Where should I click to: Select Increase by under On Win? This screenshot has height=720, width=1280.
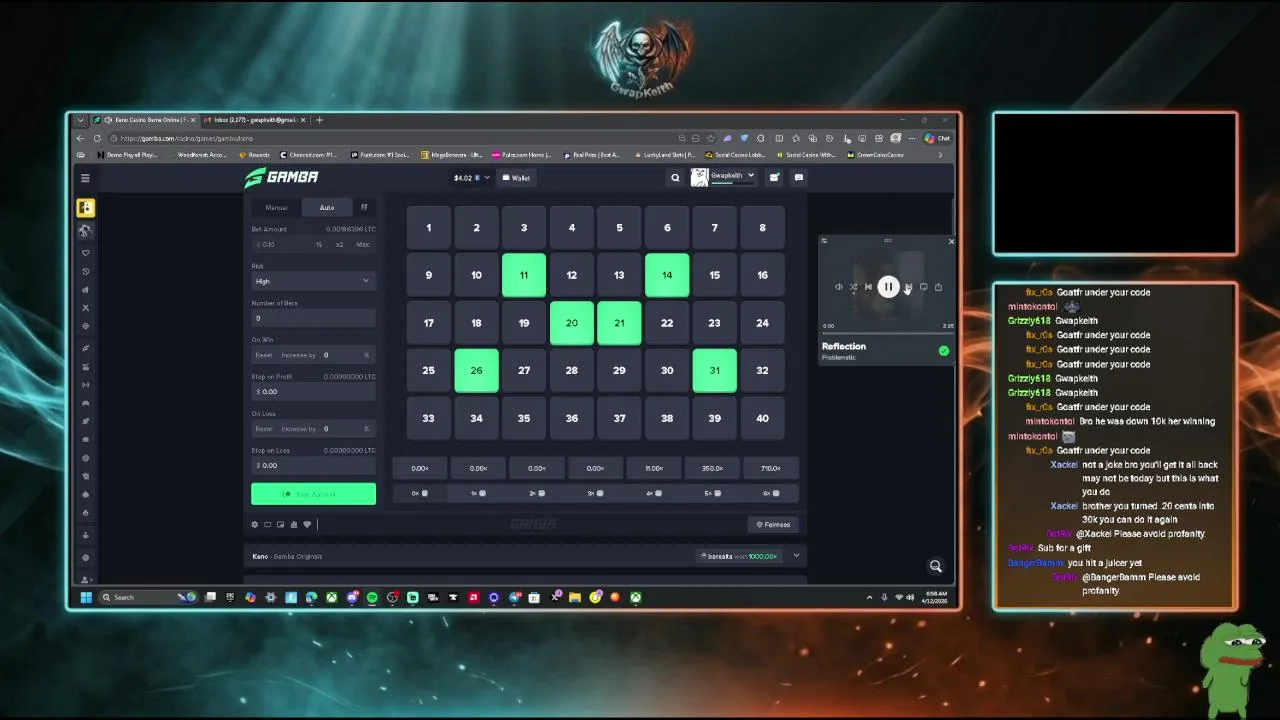click(299, 355)
